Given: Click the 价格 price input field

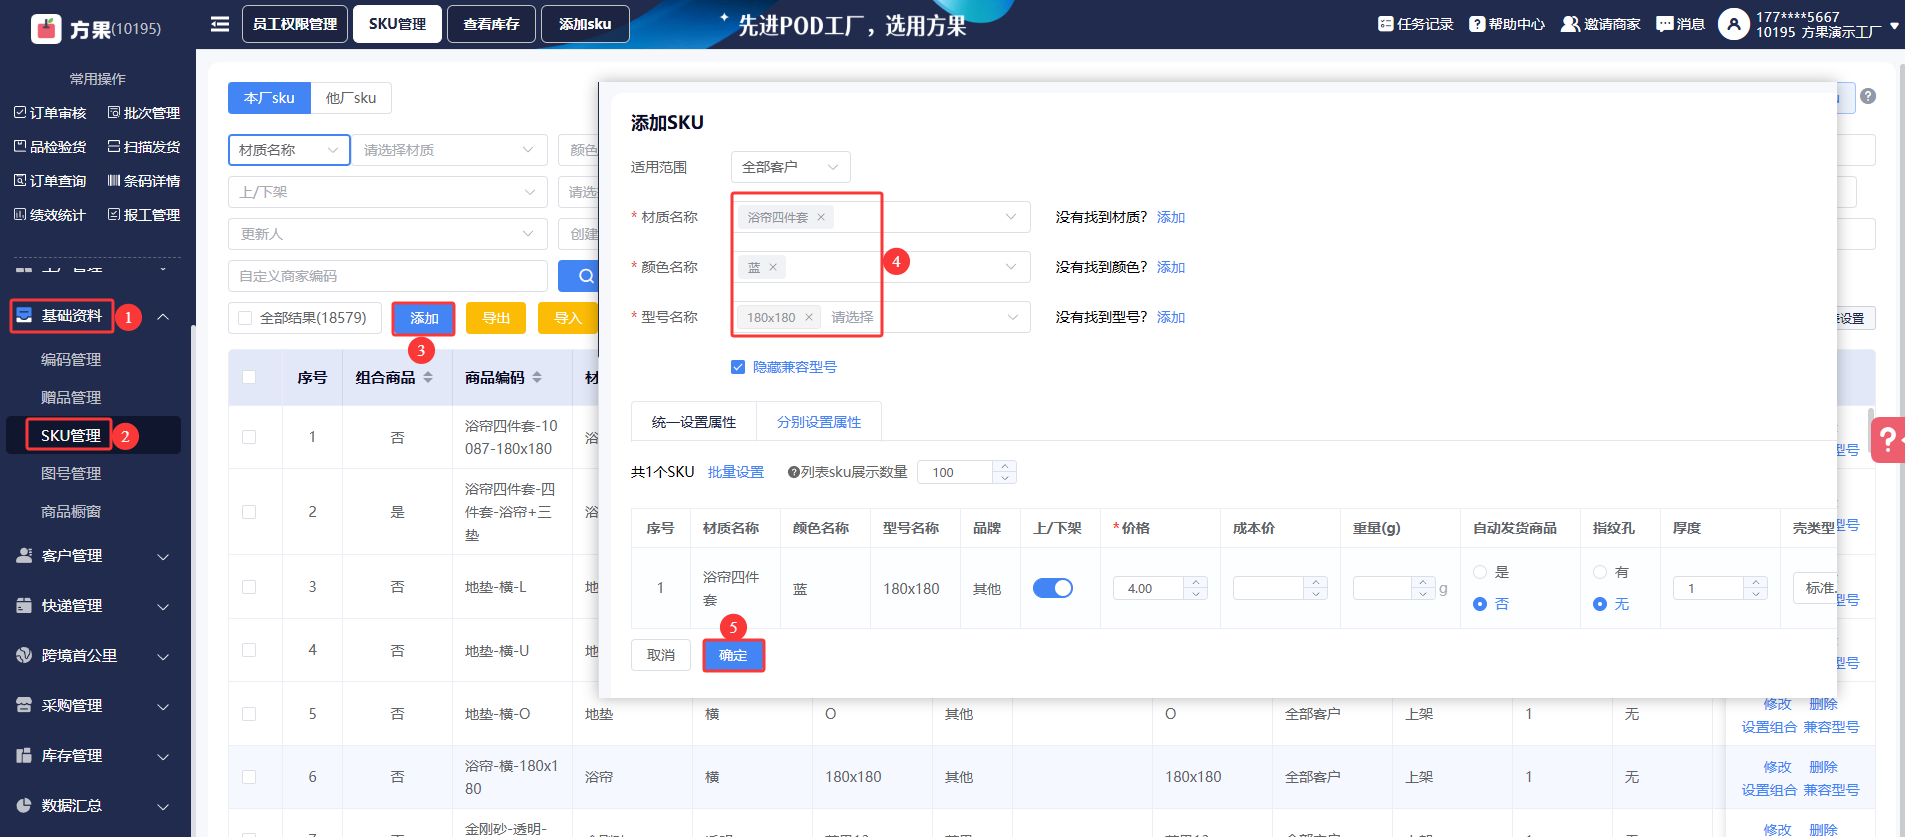Looking at the screenshot, I should click(1150, 588).
